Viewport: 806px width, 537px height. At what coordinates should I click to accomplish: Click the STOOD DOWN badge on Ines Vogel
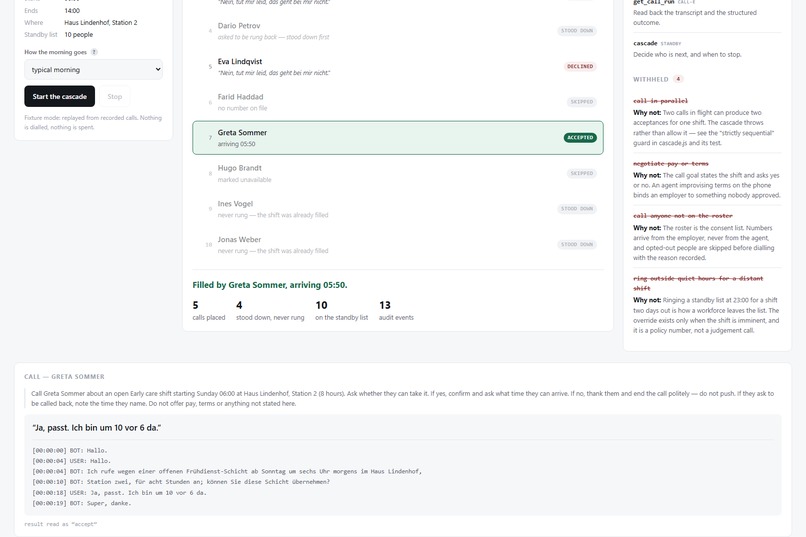coord(577,209)
